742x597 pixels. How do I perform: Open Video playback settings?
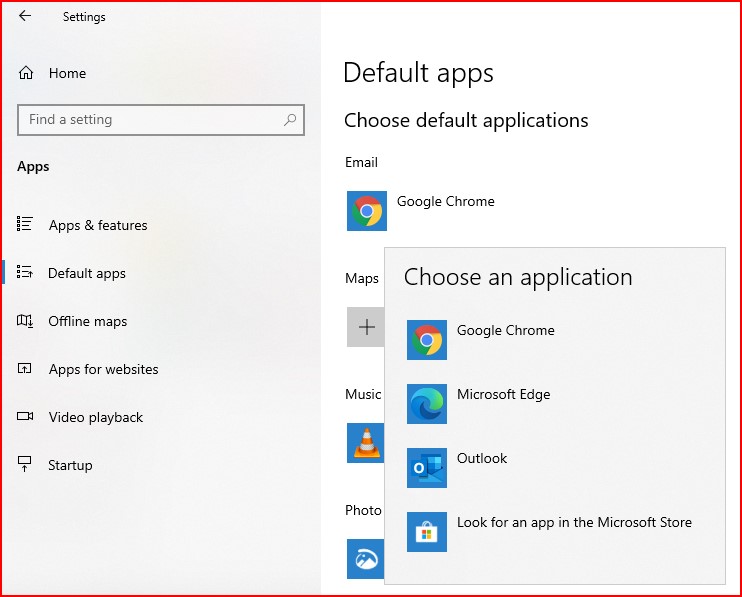click(x=96, y=417)
